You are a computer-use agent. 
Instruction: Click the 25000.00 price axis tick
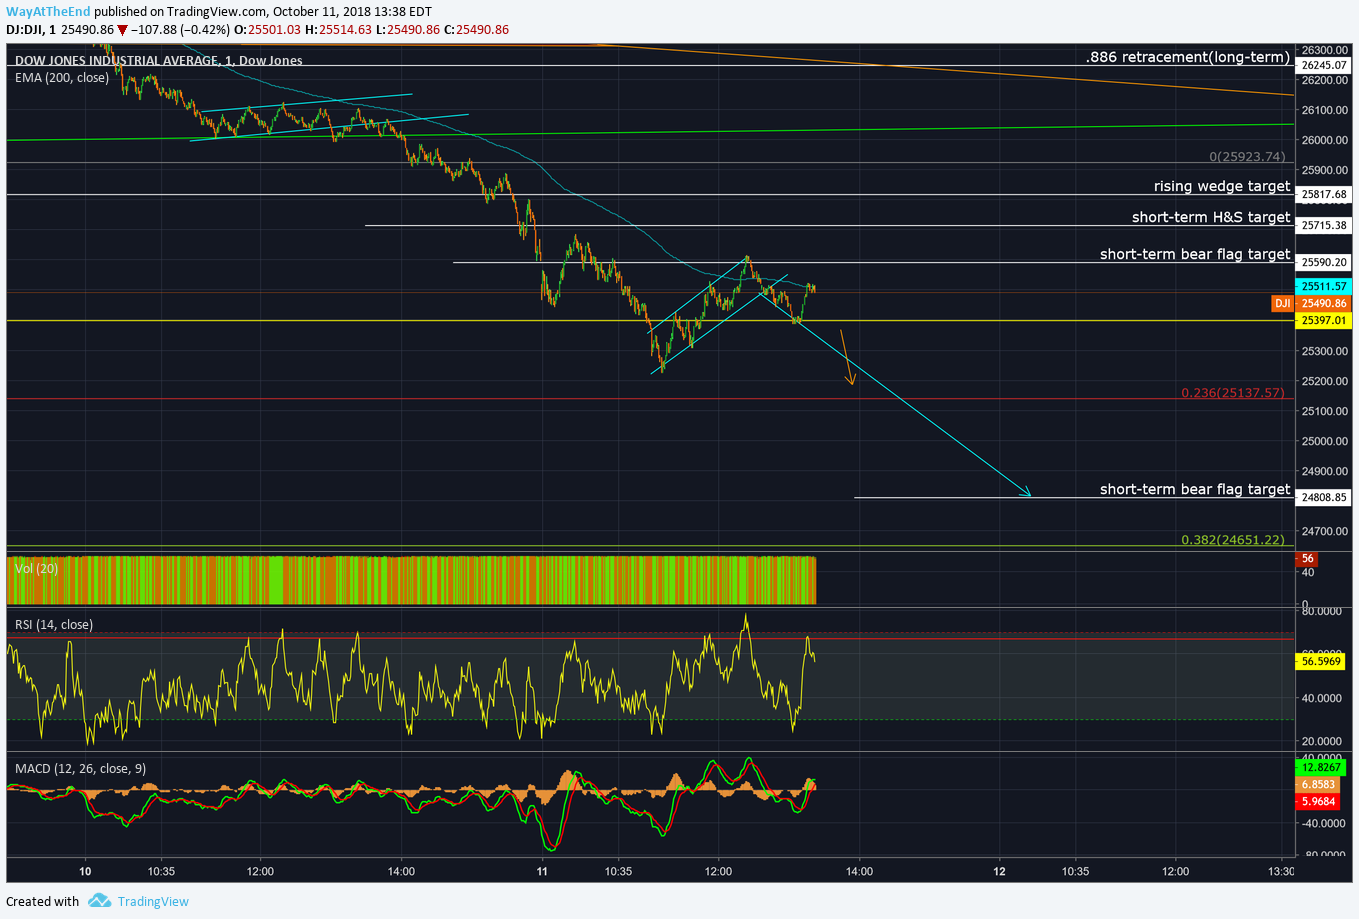click(x=1324, y=441)
